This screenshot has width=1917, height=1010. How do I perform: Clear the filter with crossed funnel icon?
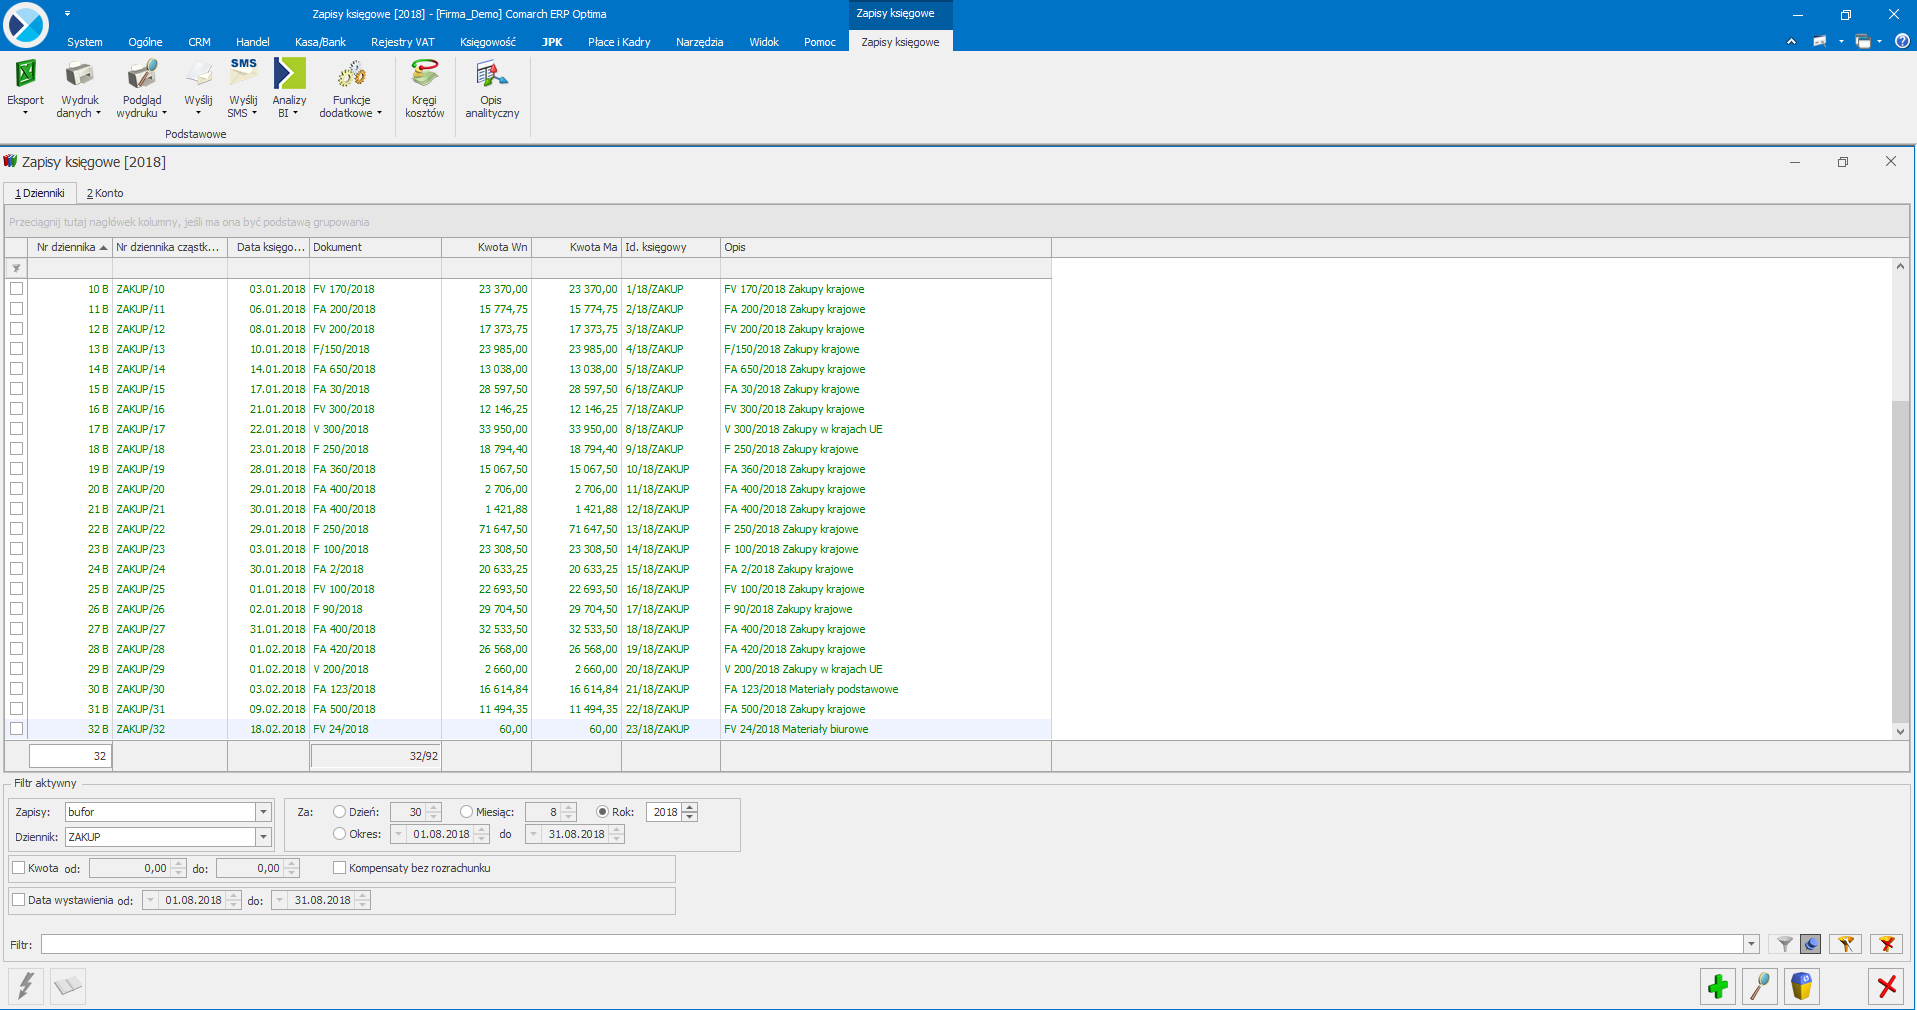point(1886,944)
